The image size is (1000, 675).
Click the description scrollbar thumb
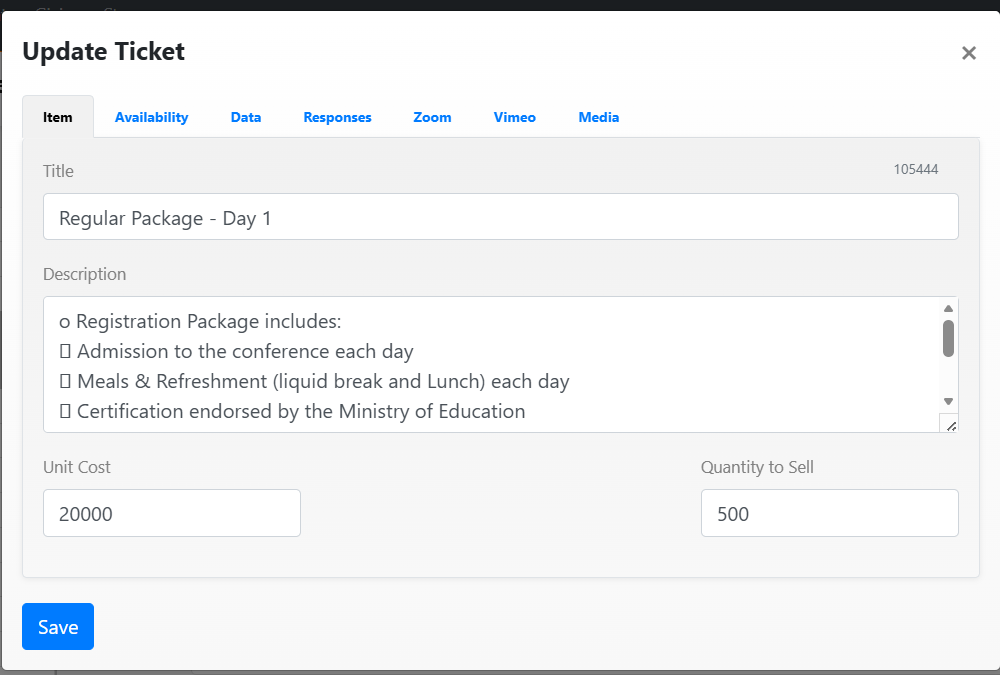(x=948, y=338)
